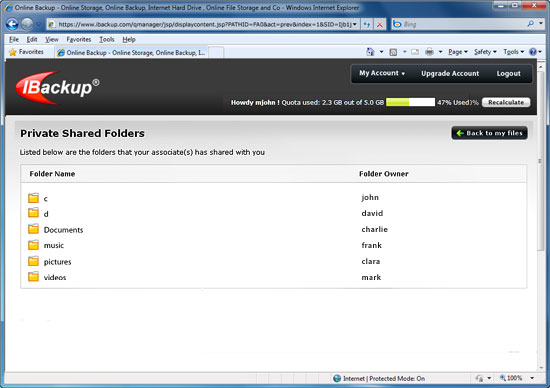Open a new blank tab
The width and height of the screenshot is (550, 388).
point(216,53)
